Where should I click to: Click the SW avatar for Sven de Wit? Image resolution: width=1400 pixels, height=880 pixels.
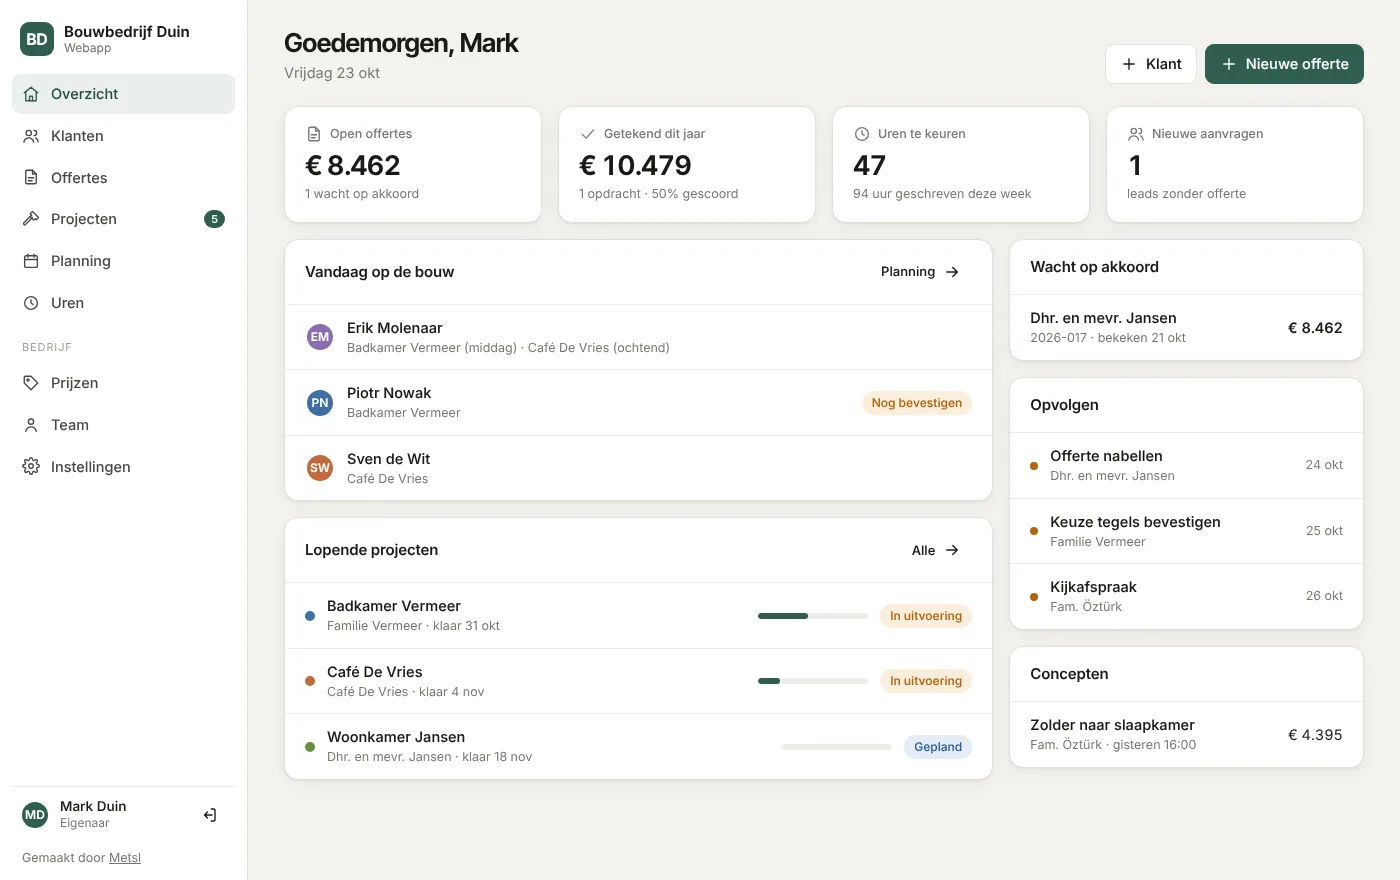point(320,468)
